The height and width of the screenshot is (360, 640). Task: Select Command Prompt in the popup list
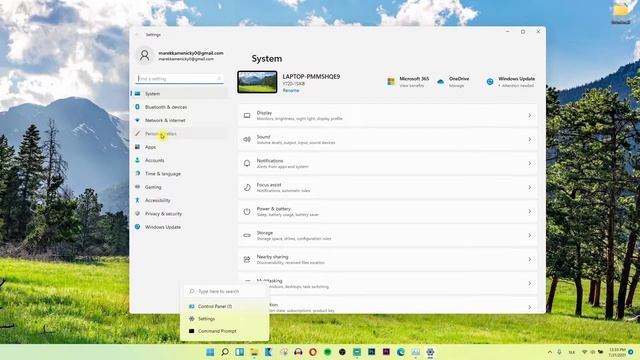(x=224, y=331)
